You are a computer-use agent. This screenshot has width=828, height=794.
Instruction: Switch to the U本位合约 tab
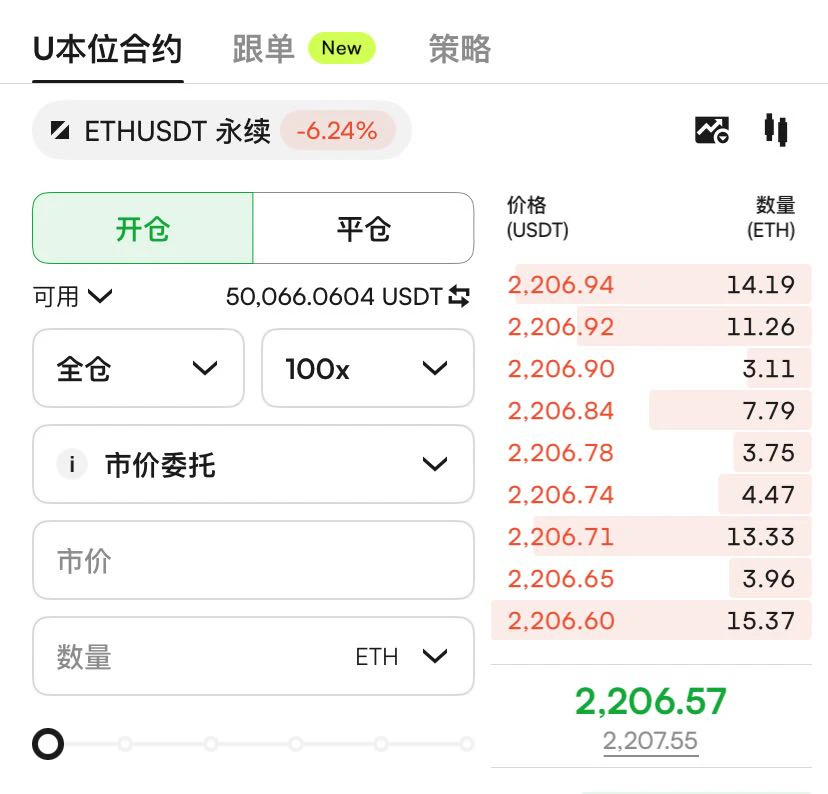point(108,49)
